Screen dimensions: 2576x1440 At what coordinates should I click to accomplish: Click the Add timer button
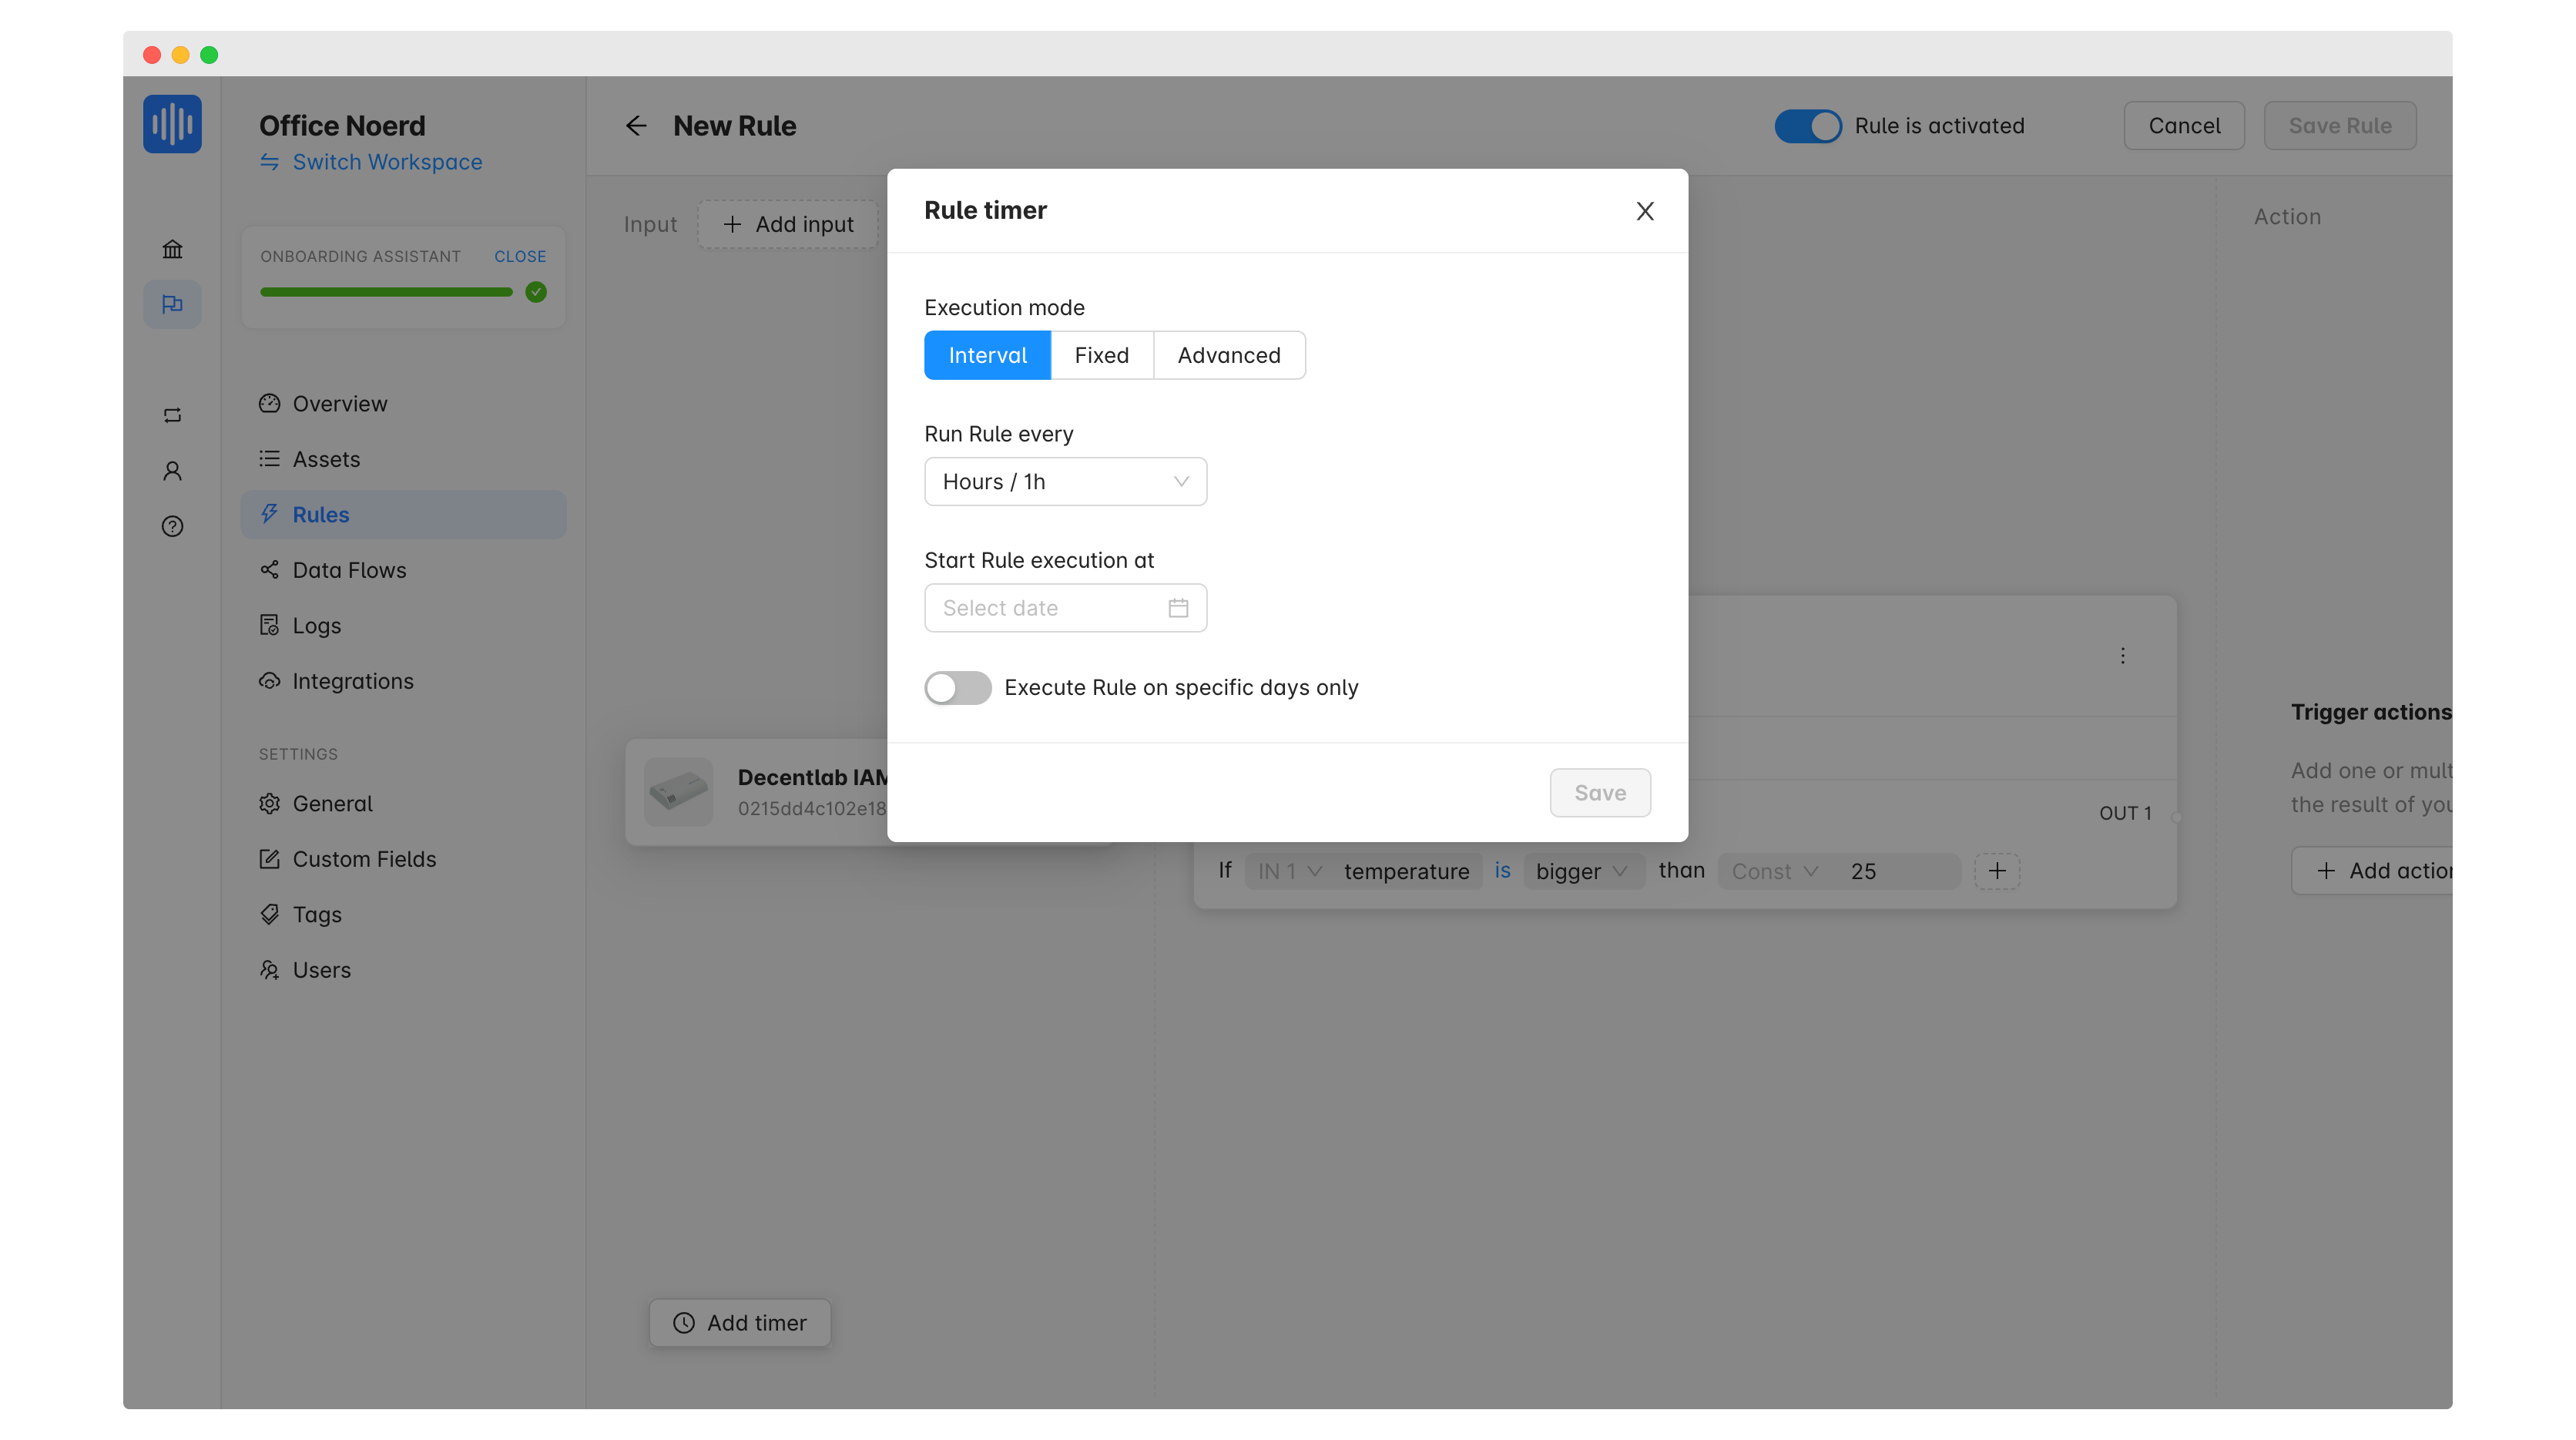739,1323
